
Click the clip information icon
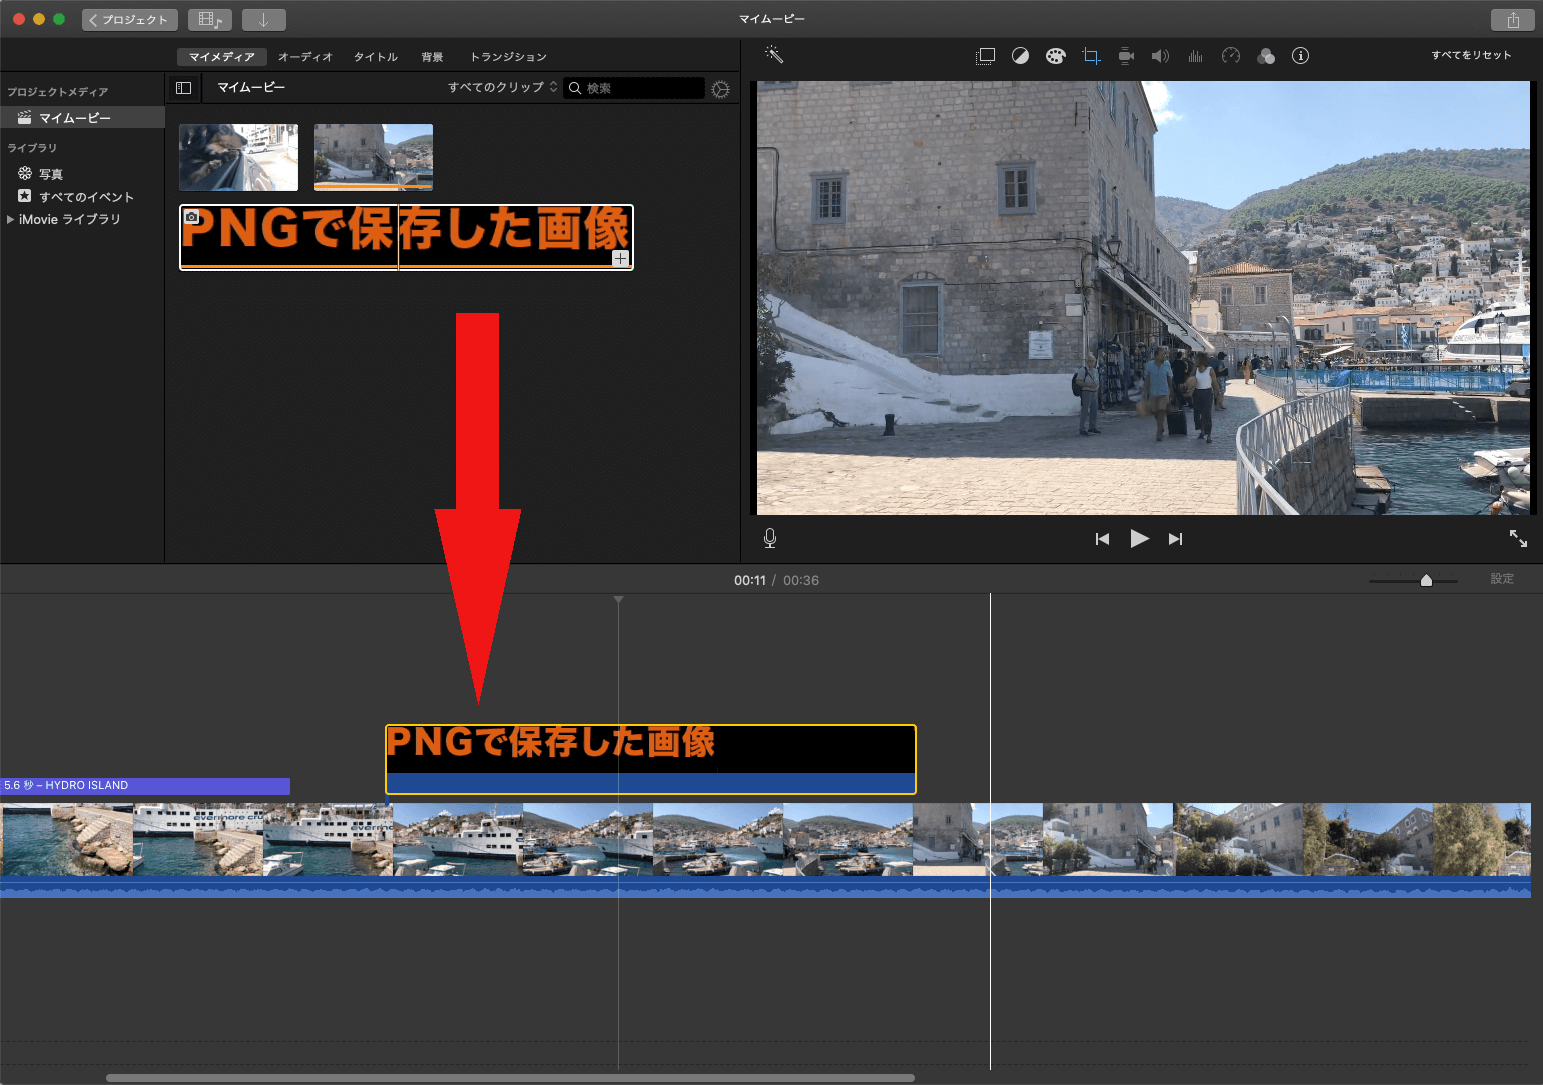click(1300, 56)
